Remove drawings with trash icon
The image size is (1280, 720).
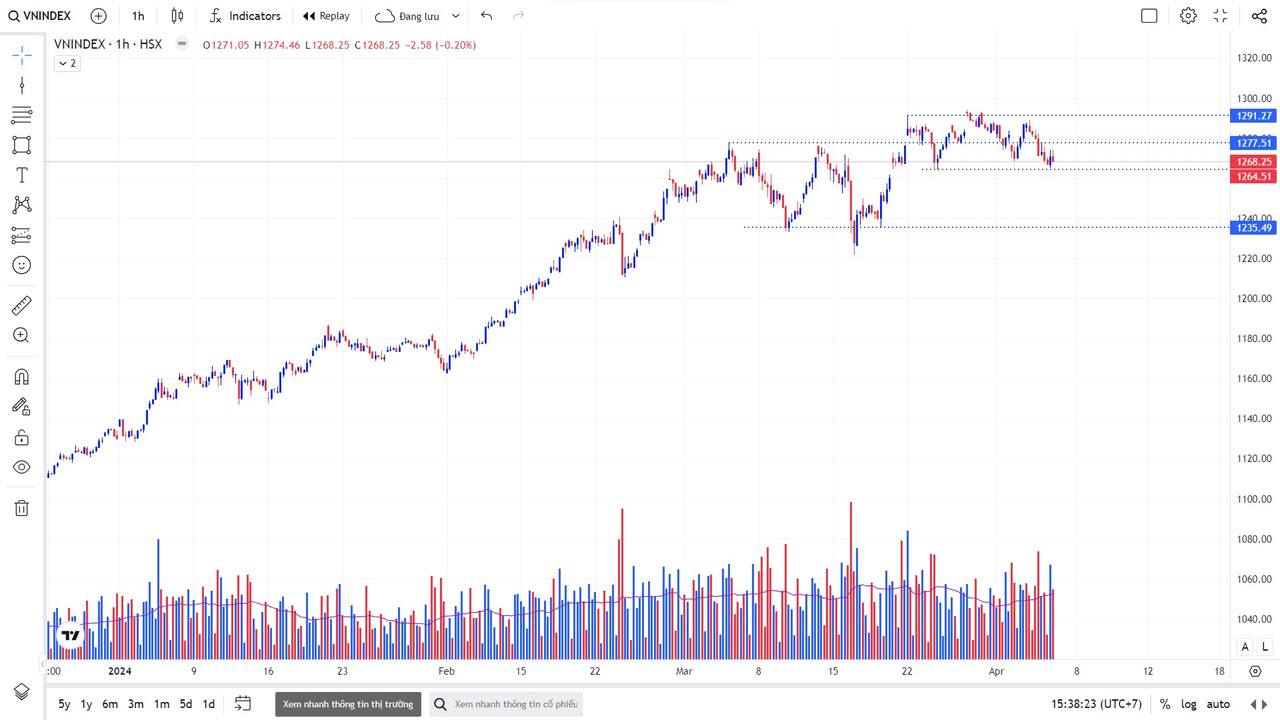coord(22,508)
